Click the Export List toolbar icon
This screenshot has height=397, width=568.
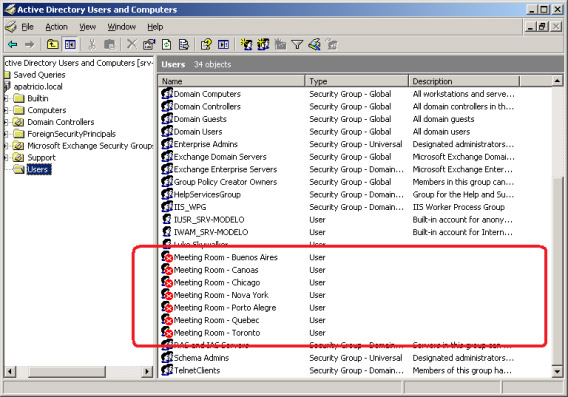pos(184,45)
